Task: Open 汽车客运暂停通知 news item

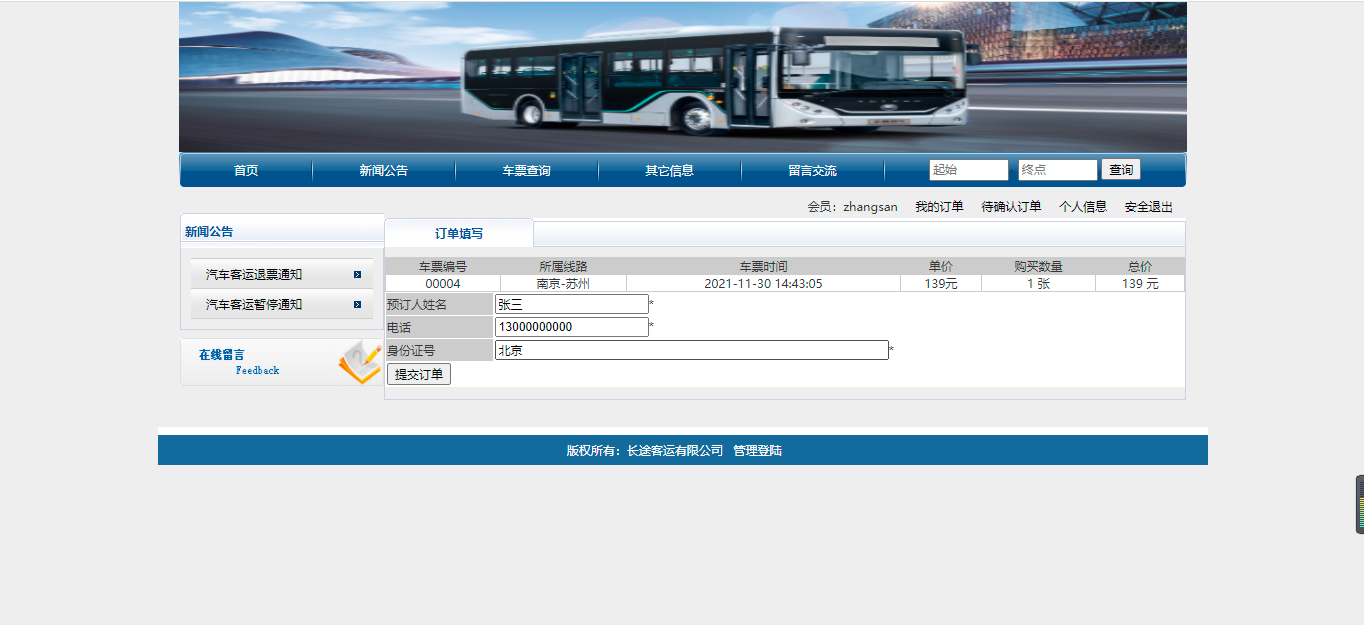Action: coord(254,305)
